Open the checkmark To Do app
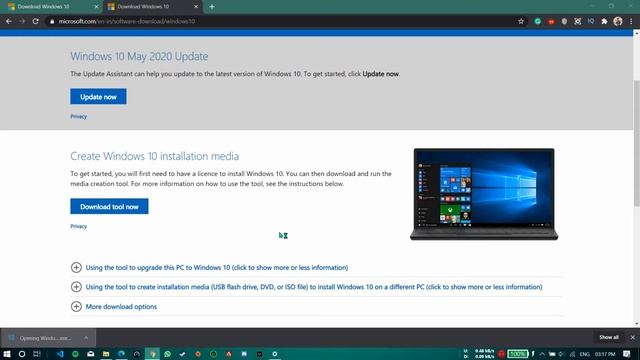 click(182, 354)
